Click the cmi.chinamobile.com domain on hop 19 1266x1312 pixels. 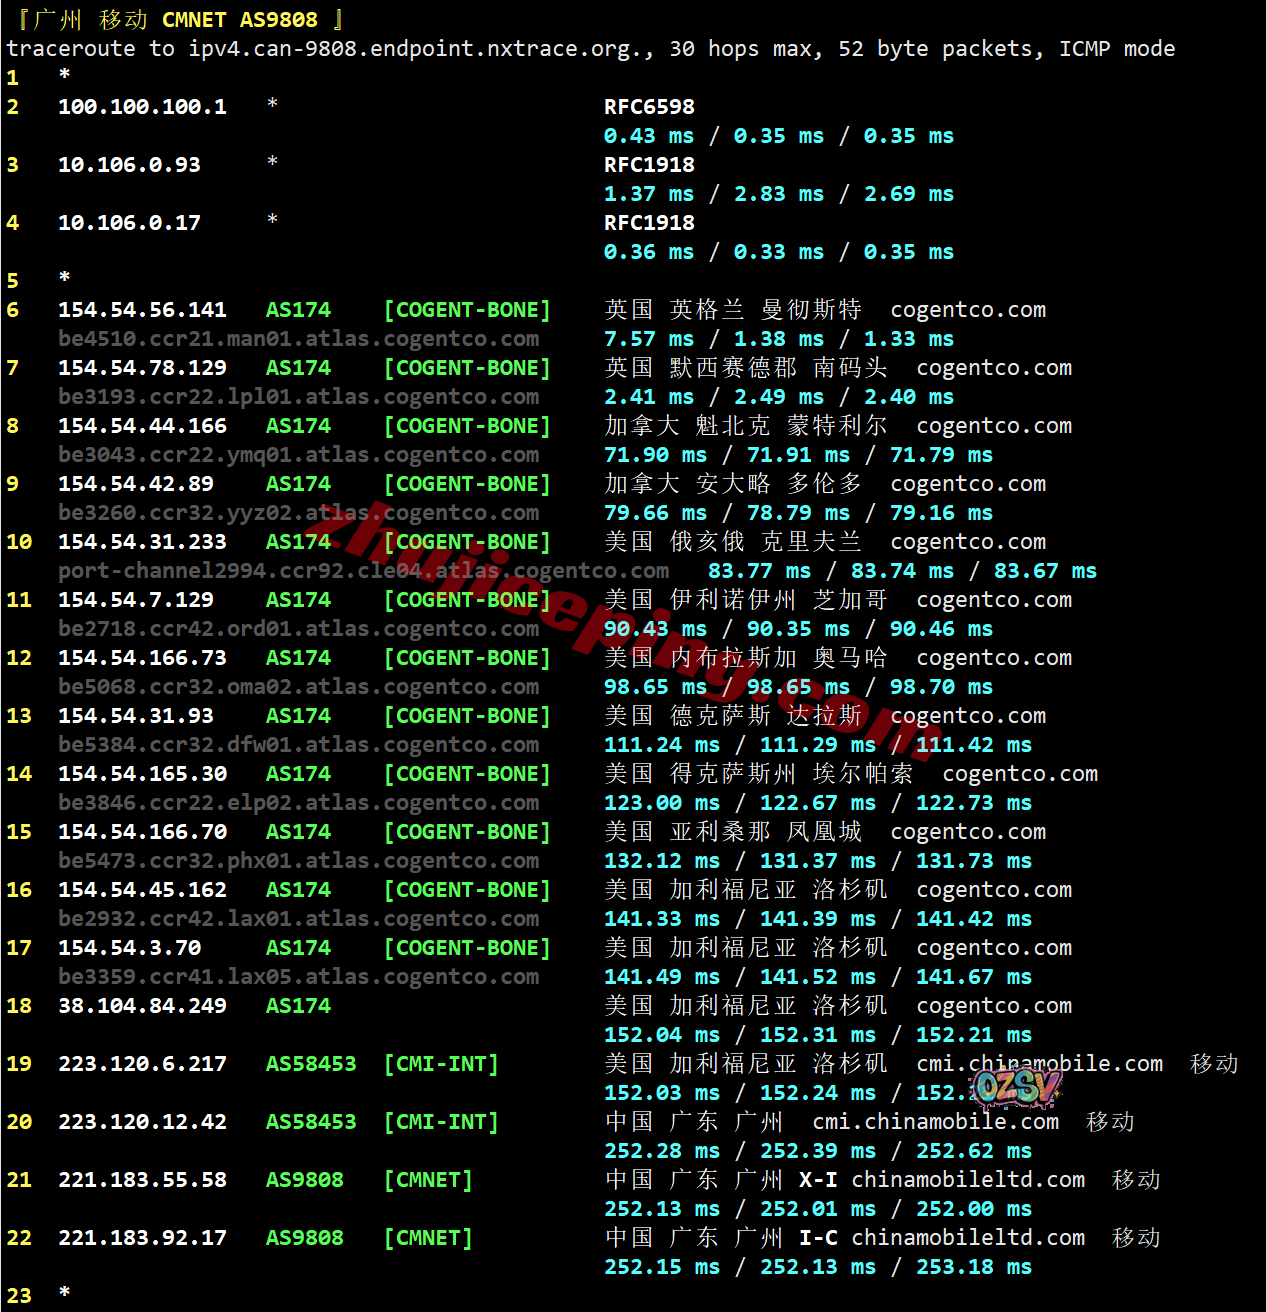pos(1039,1064)
